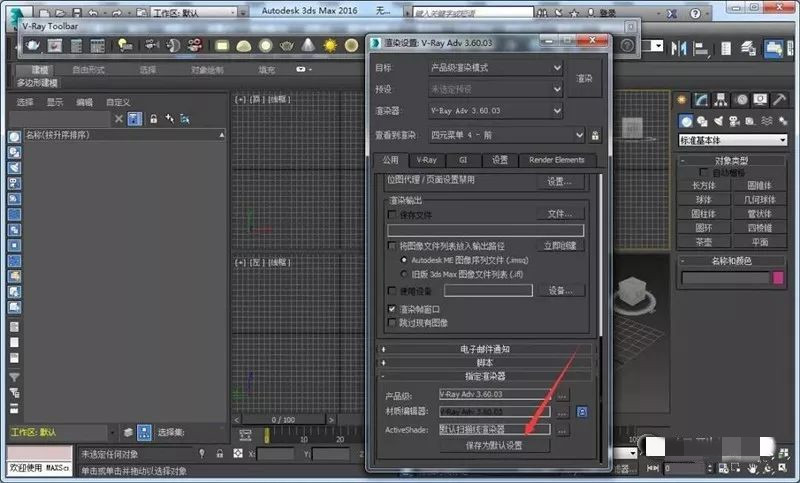Switch to the Render Elements tab
Image resolution: width=800 pixels, height=483 pixels.
pyautogui.click(x=557, y=160)
